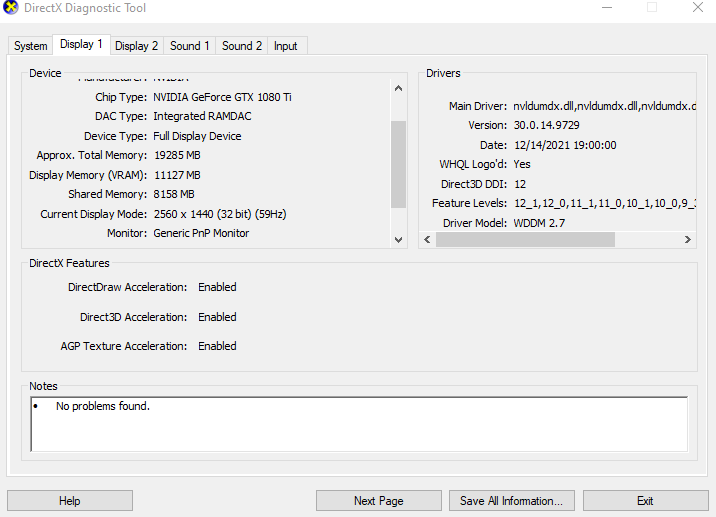The width and height of the screenshot is (716, 517).
Task: Select Direct3D Acceleration 'Enabled' value
Action: (x=217, y=317)
